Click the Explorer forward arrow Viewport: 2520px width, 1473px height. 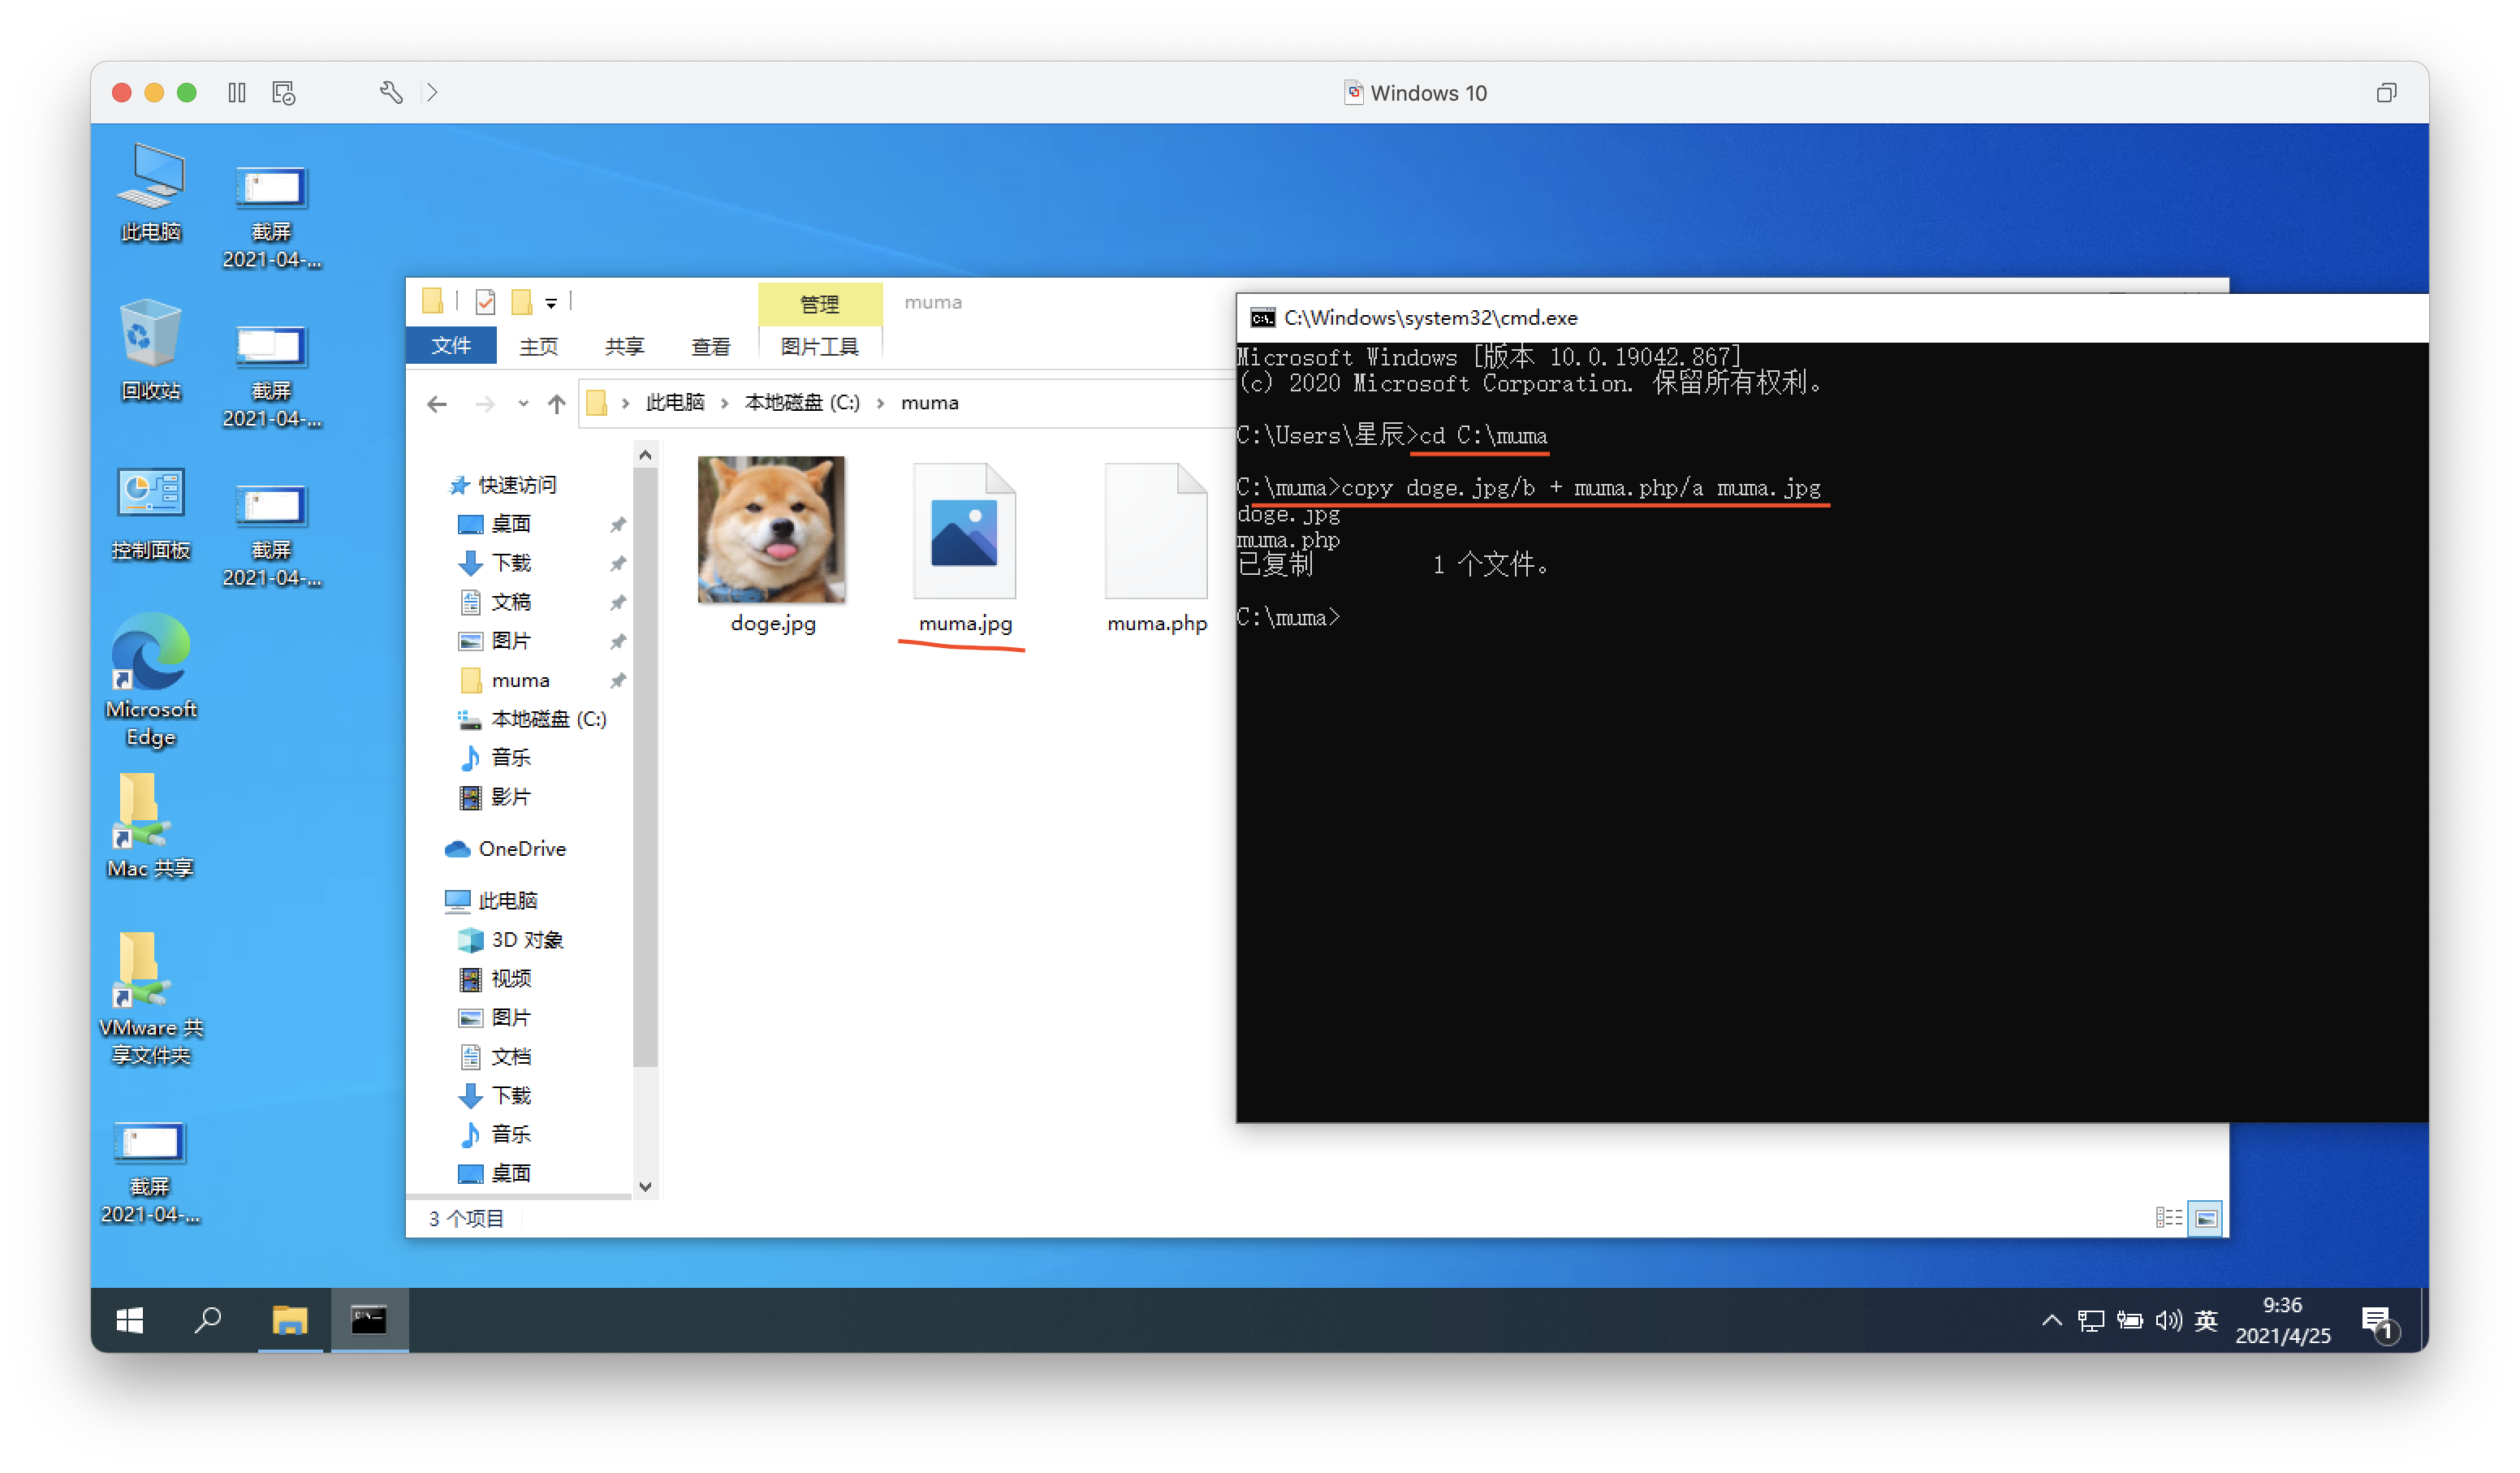(x=485, y=404)
